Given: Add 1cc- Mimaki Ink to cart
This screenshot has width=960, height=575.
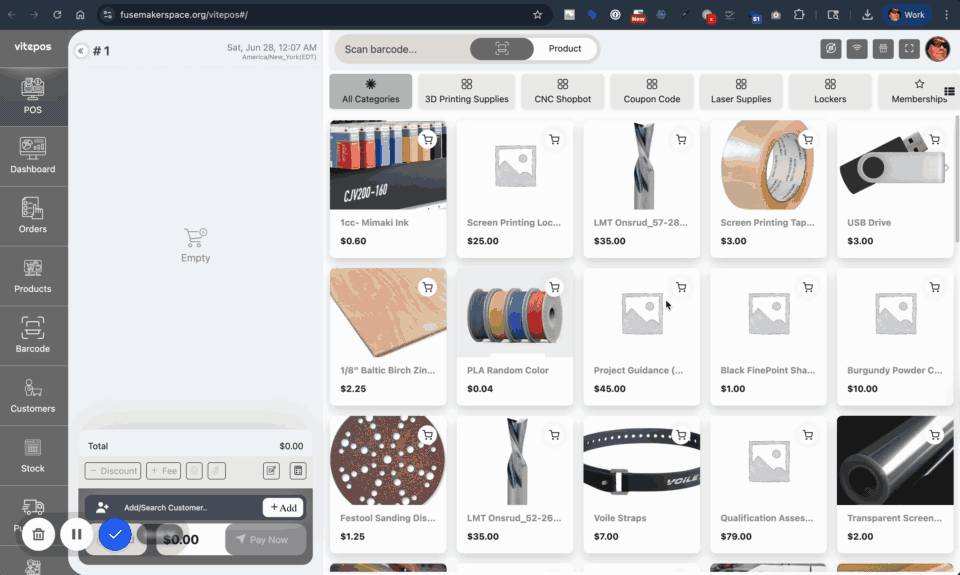Looking at the screenshot, I should (427, 140).
